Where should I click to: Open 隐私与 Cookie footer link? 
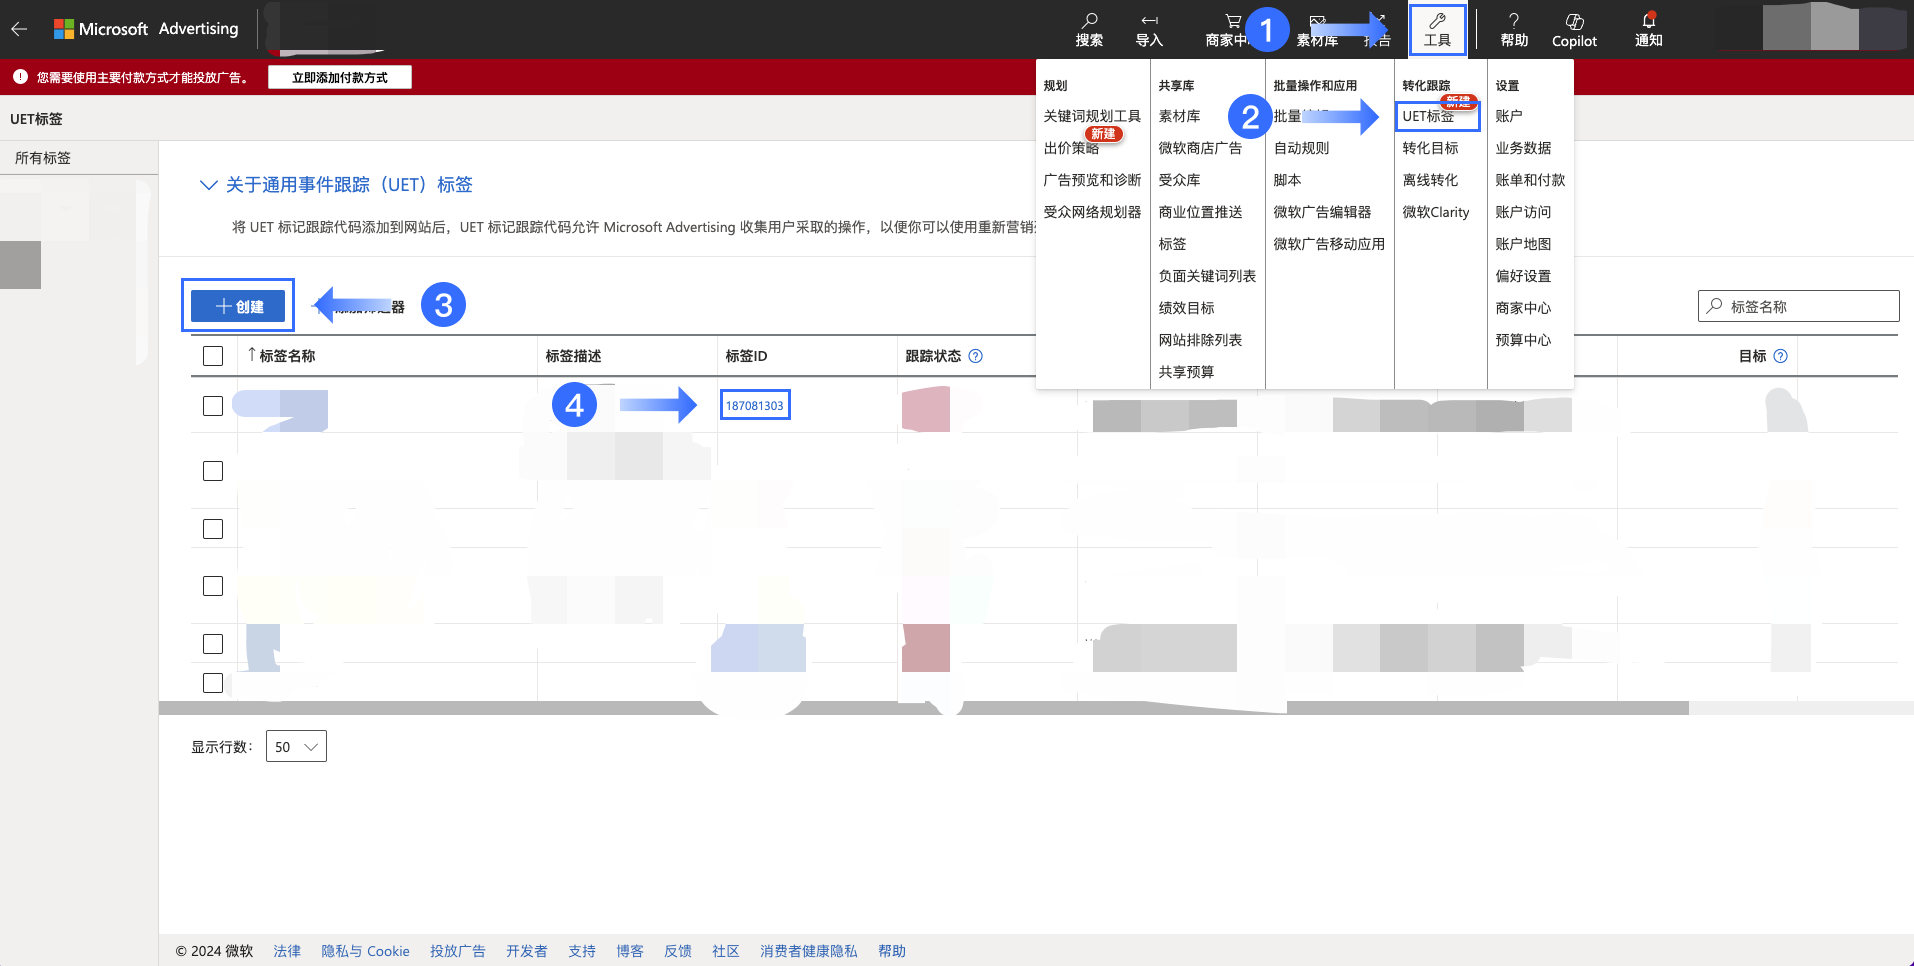365,951
